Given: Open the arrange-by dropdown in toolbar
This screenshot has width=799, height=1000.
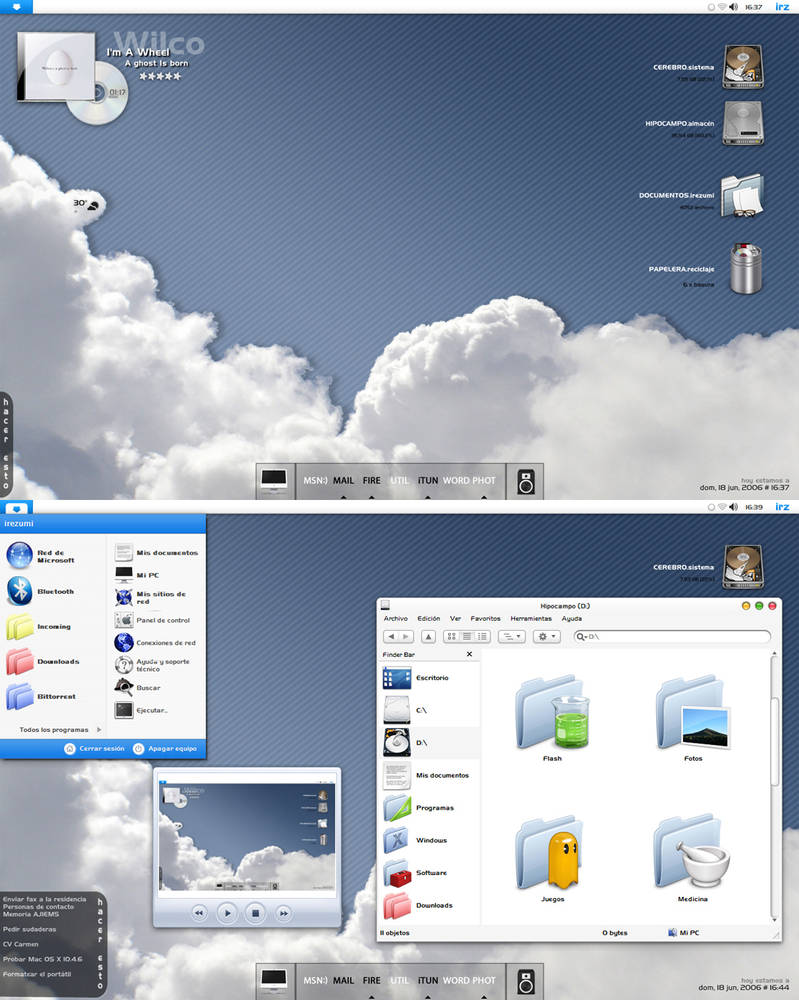Looking at the screenshot, I should click(511, 636).
